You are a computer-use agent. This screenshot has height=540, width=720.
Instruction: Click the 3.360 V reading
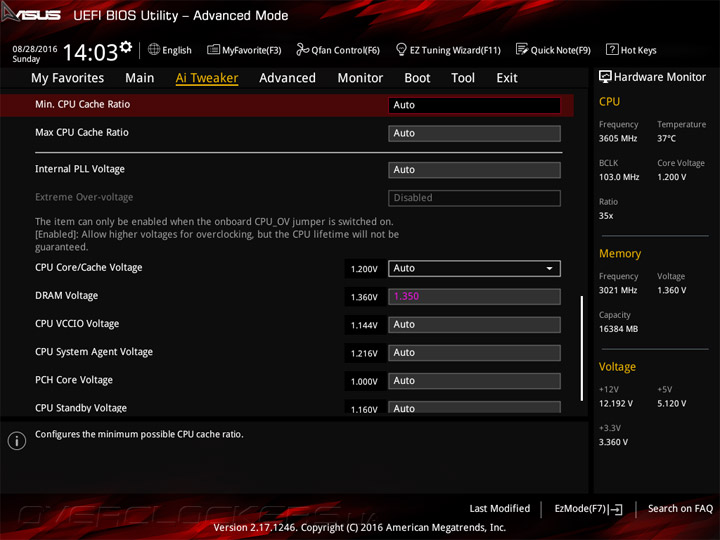(x=613, y=442)
